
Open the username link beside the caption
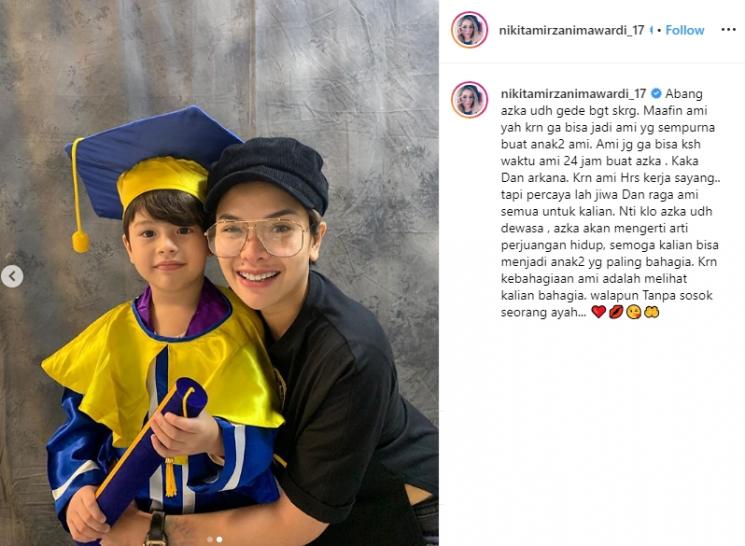pos(573,94)
